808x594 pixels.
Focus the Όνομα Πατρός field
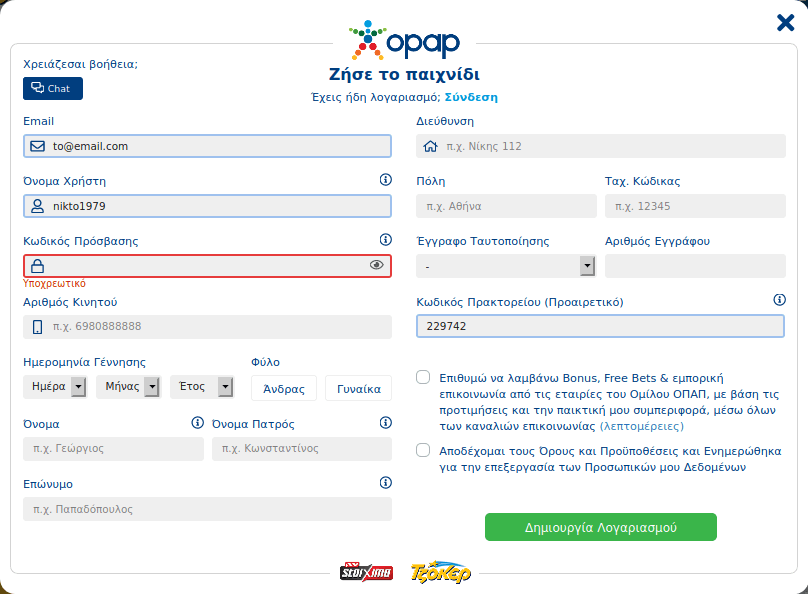coord(302,449)
